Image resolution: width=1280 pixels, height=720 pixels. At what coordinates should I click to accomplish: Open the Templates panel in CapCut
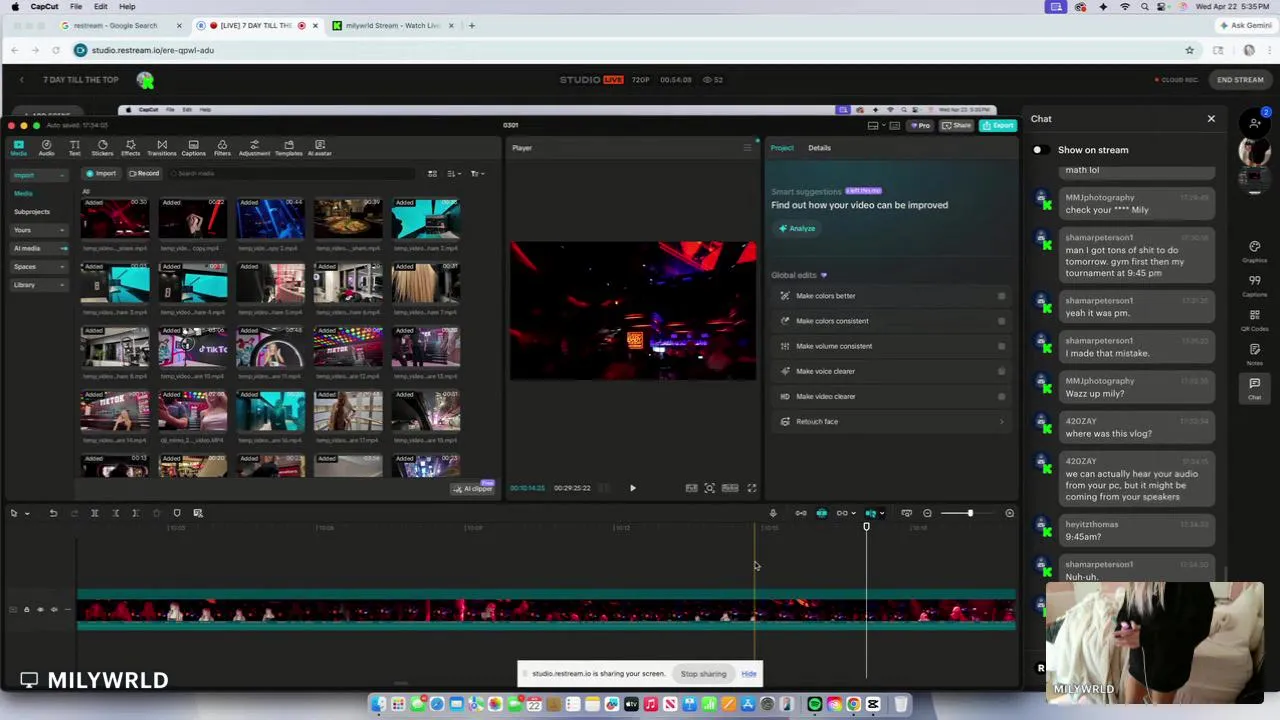click(288, 148)
